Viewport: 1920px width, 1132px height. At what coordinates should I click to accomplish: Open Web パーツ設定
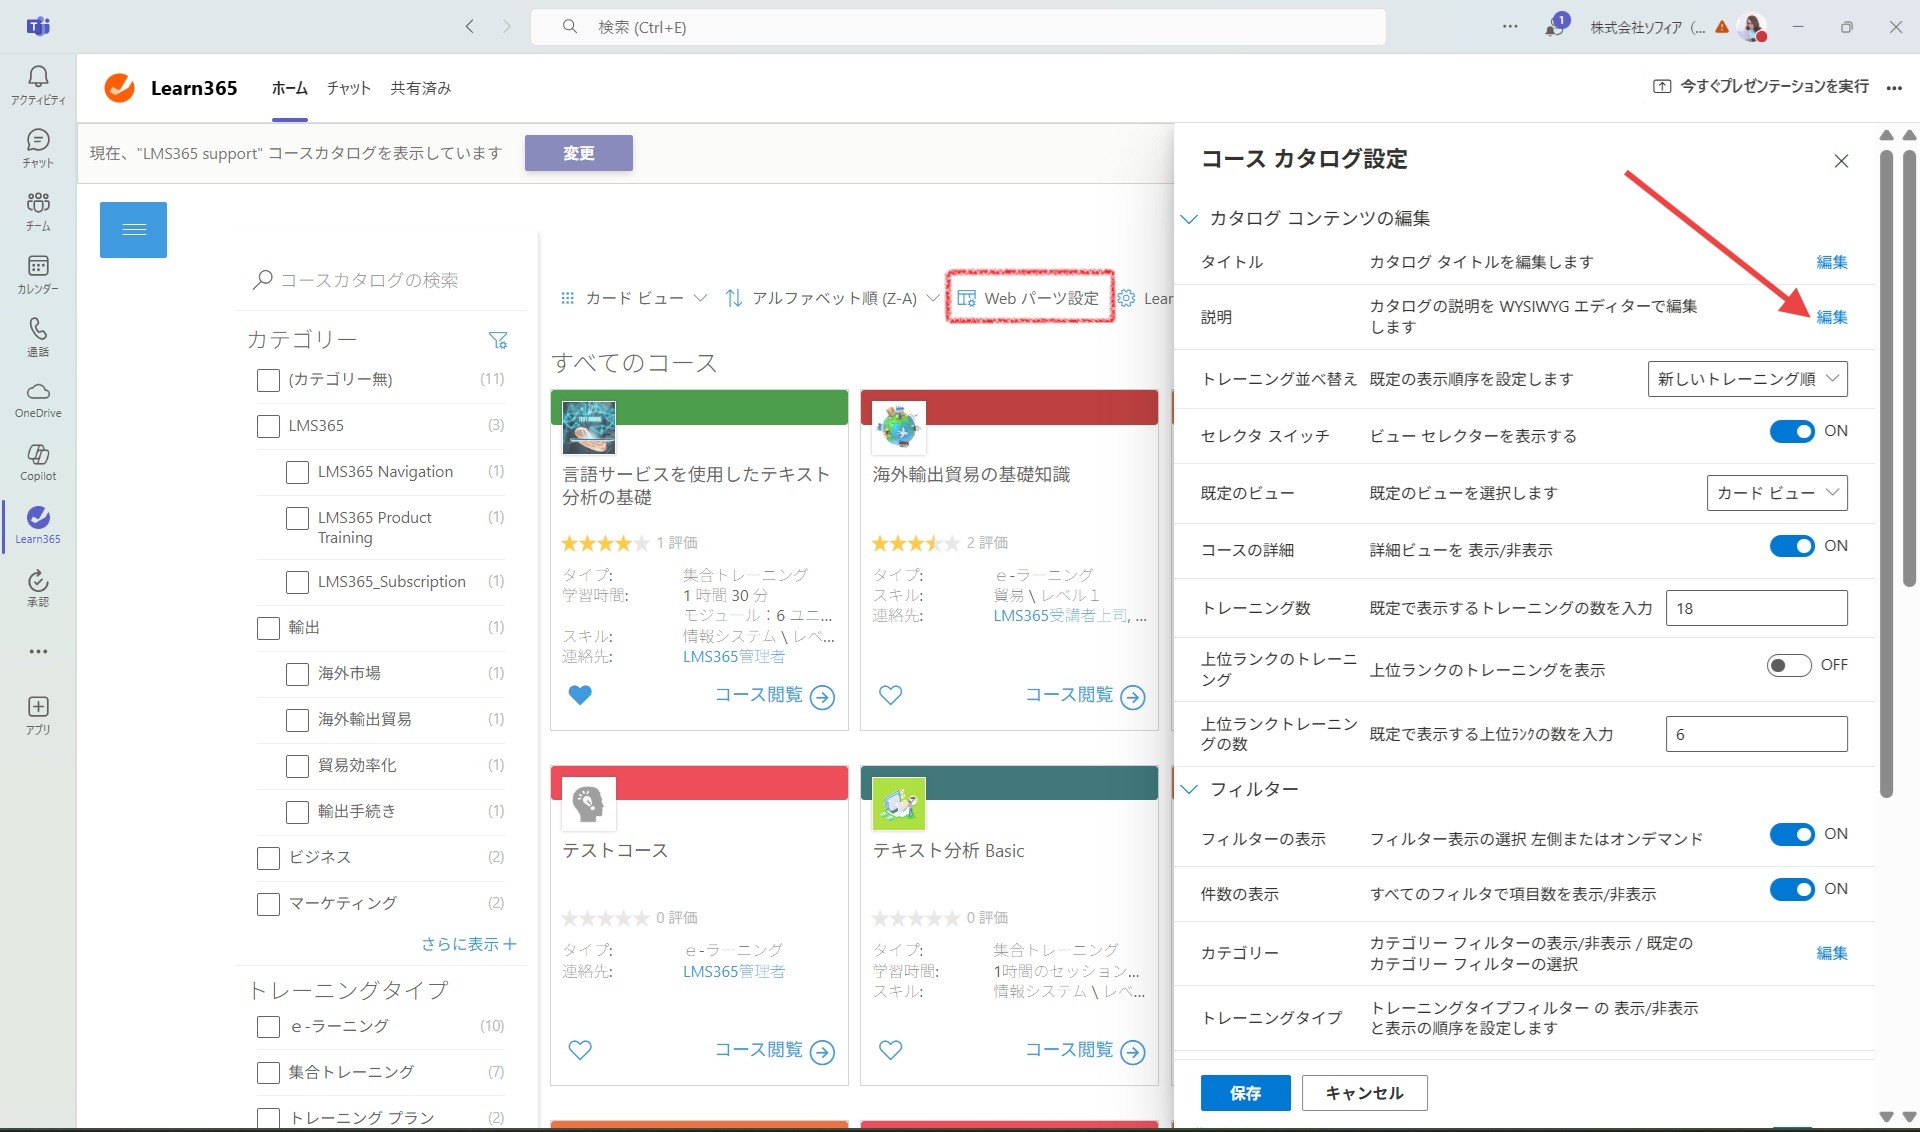(1029, 298)
